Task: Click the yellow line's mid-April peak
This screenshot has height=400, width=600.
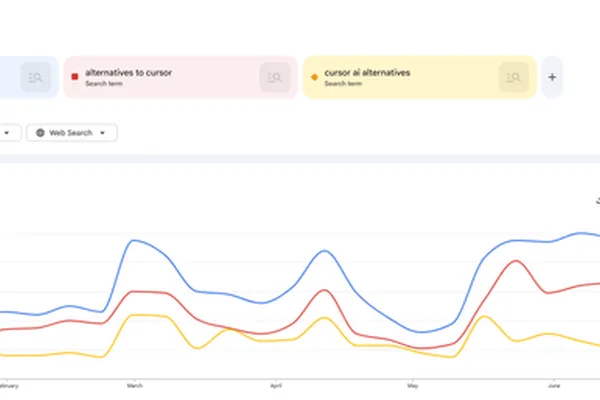Action: [324, 318]
